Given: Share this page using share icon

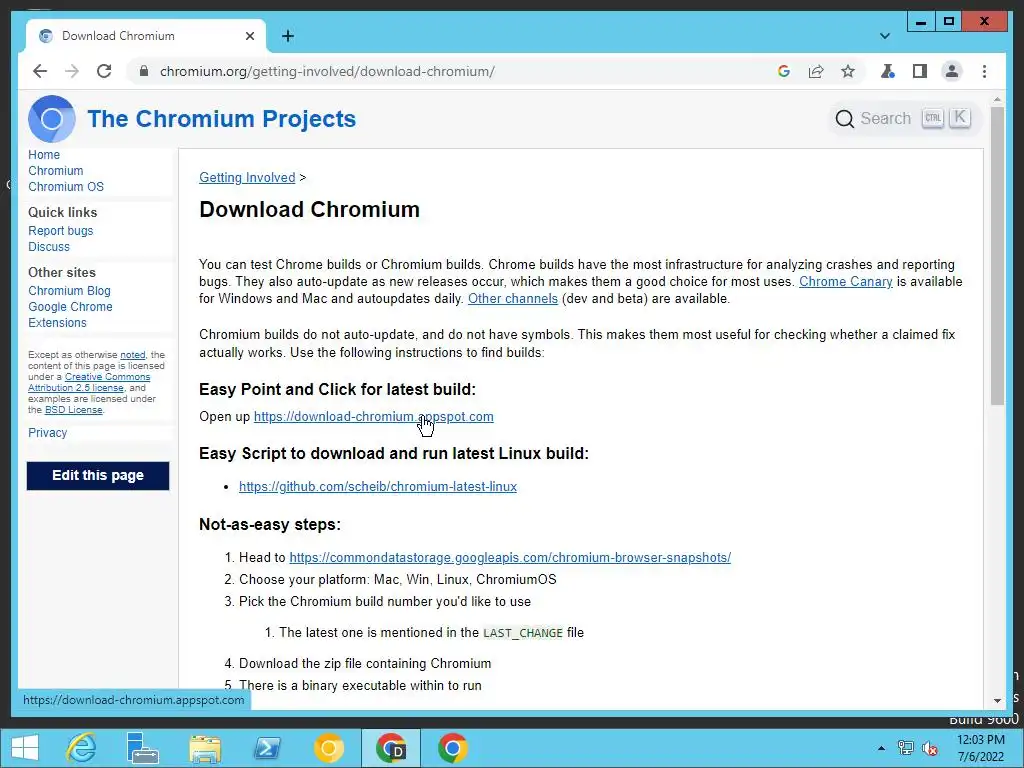Looking at the screenshot, I should [816, 71].
